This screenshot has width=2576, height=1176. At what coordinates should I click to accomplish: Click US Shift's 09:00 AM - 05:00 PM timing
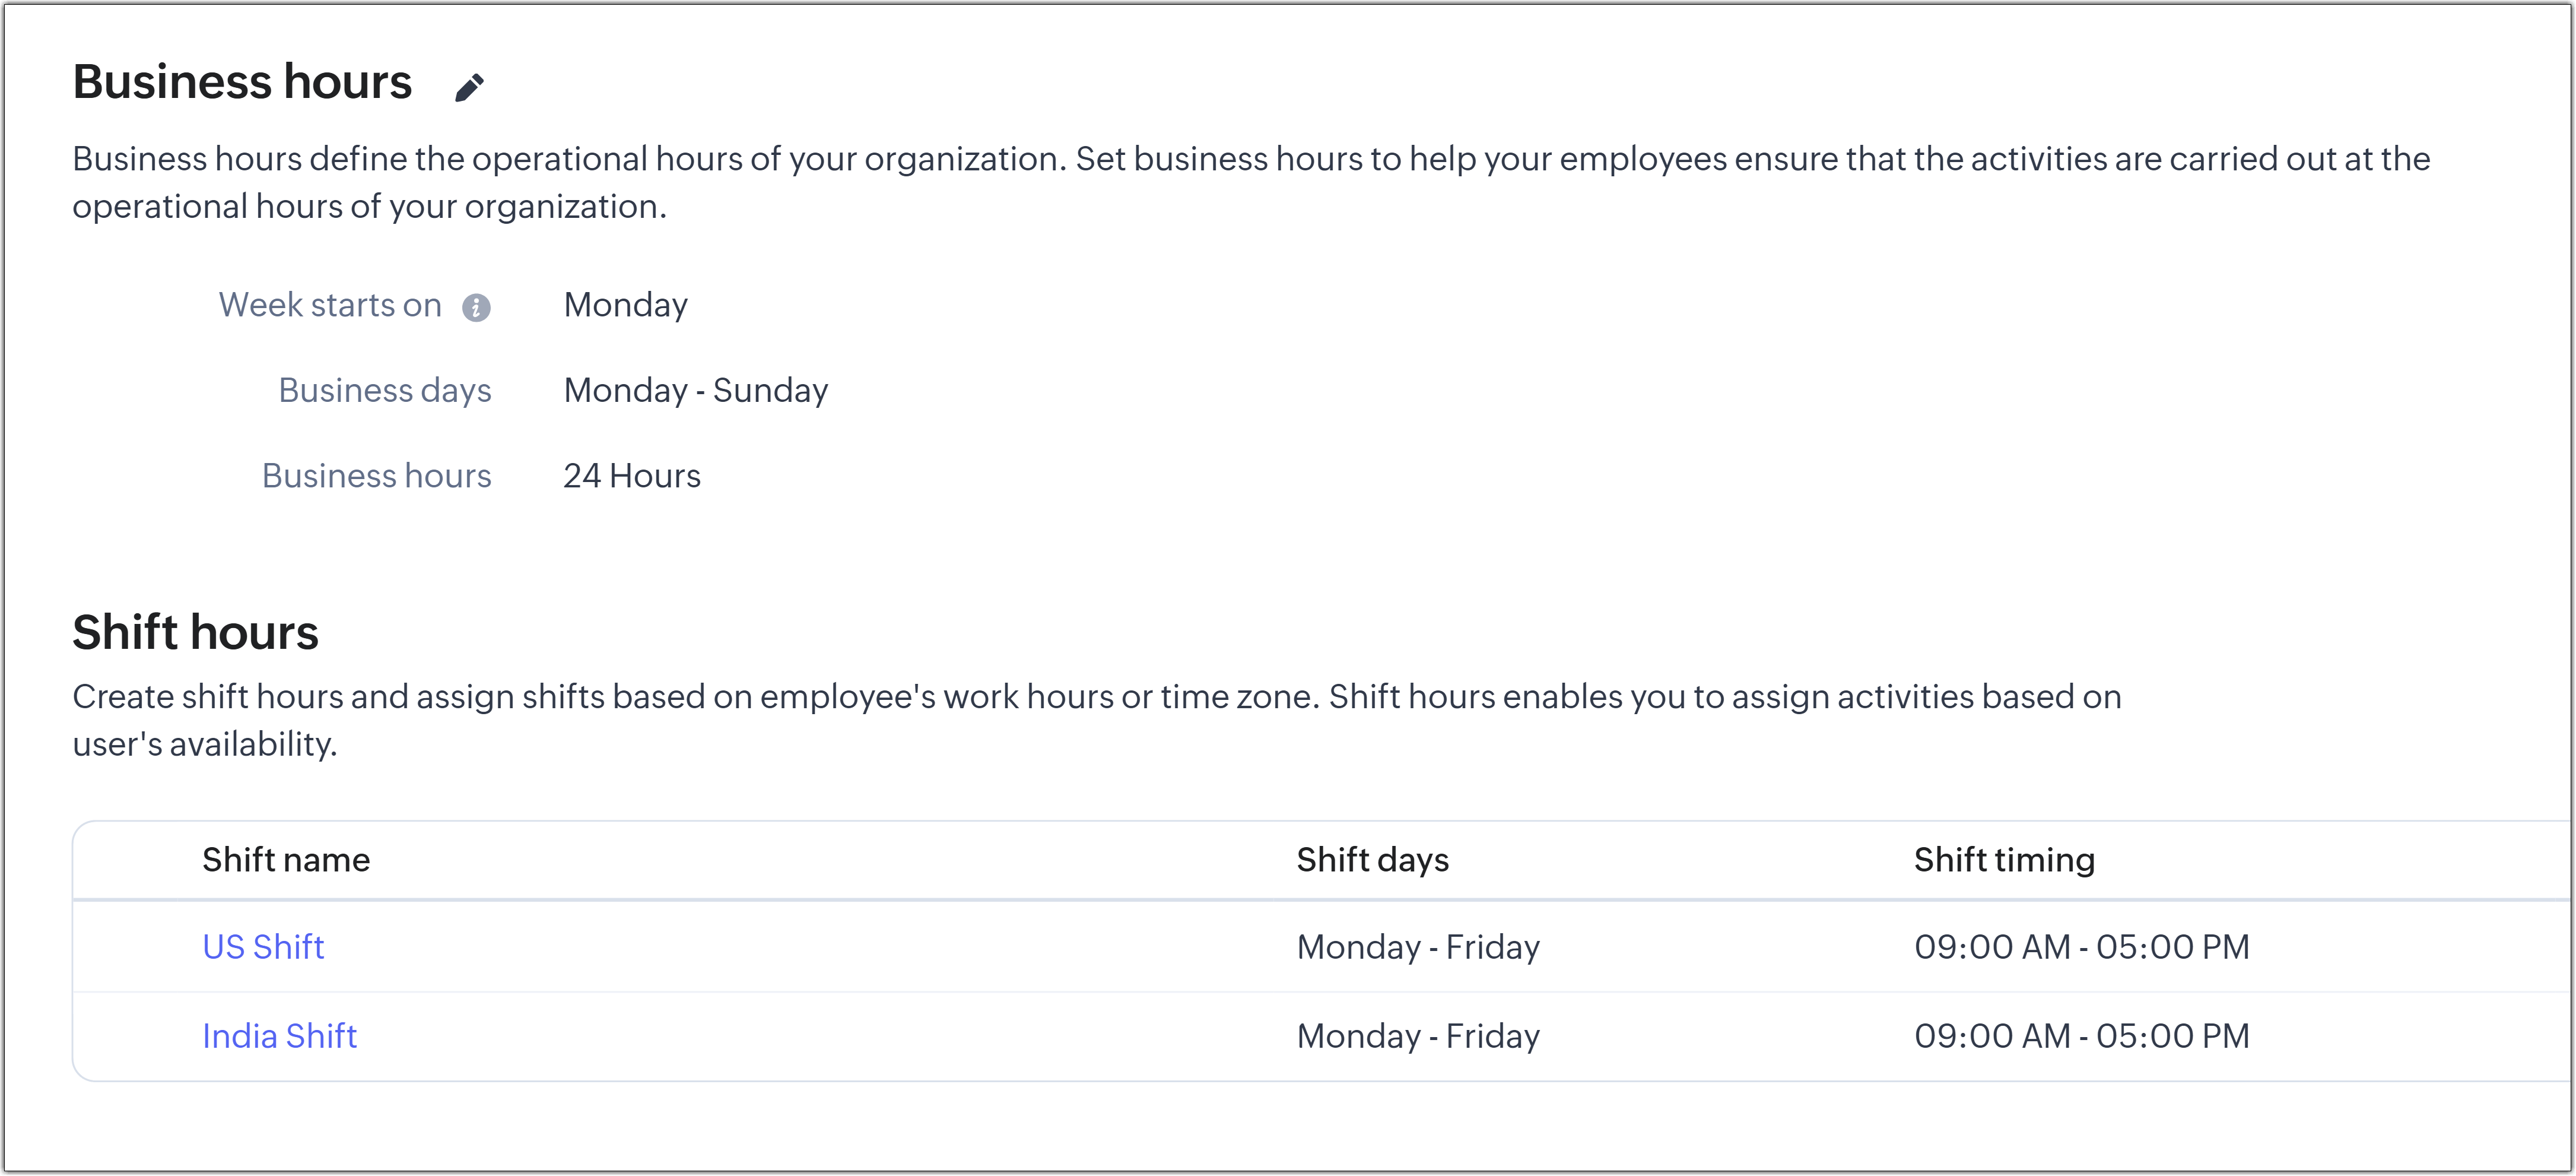tap(2081, 946)
